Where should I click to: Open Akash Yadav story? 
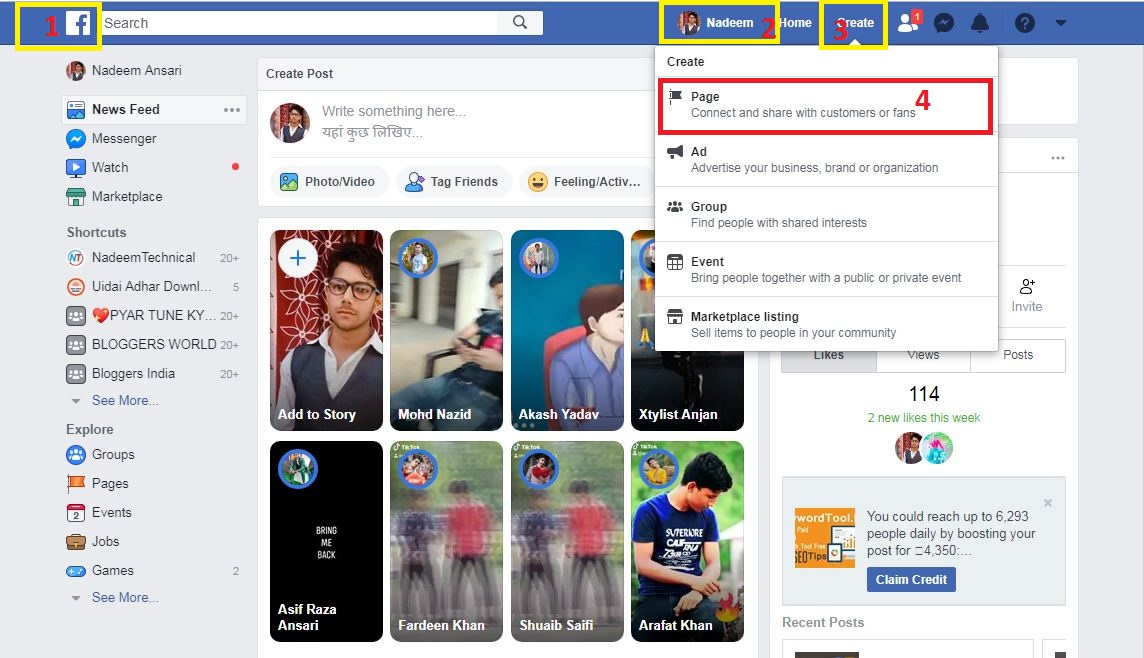click(x=567, y=330)
